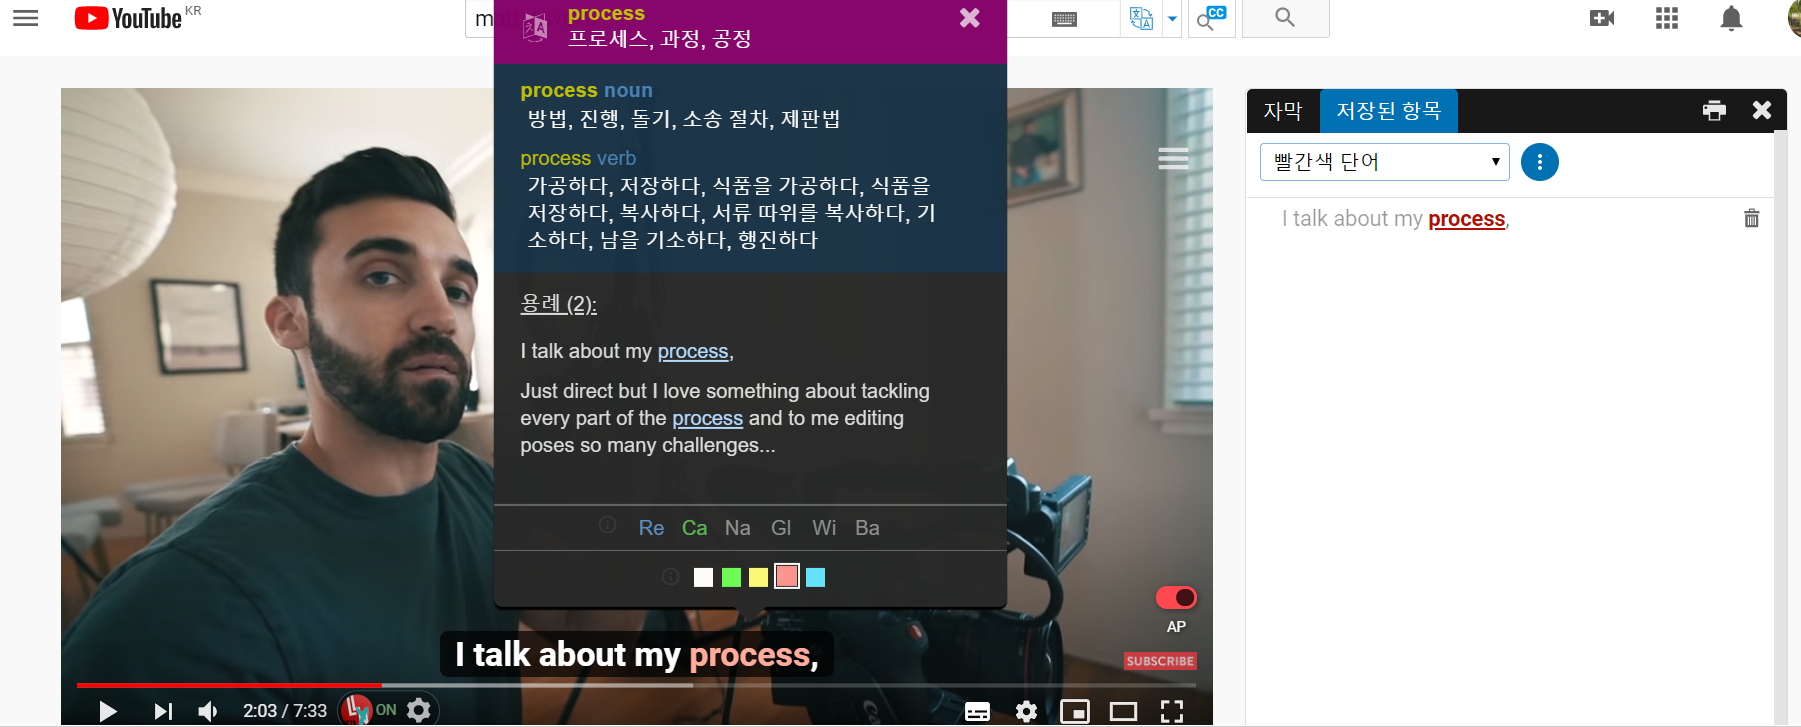Click the translation book icon in popup header
Screen dimensions: 1801x727
pos(535,27)
